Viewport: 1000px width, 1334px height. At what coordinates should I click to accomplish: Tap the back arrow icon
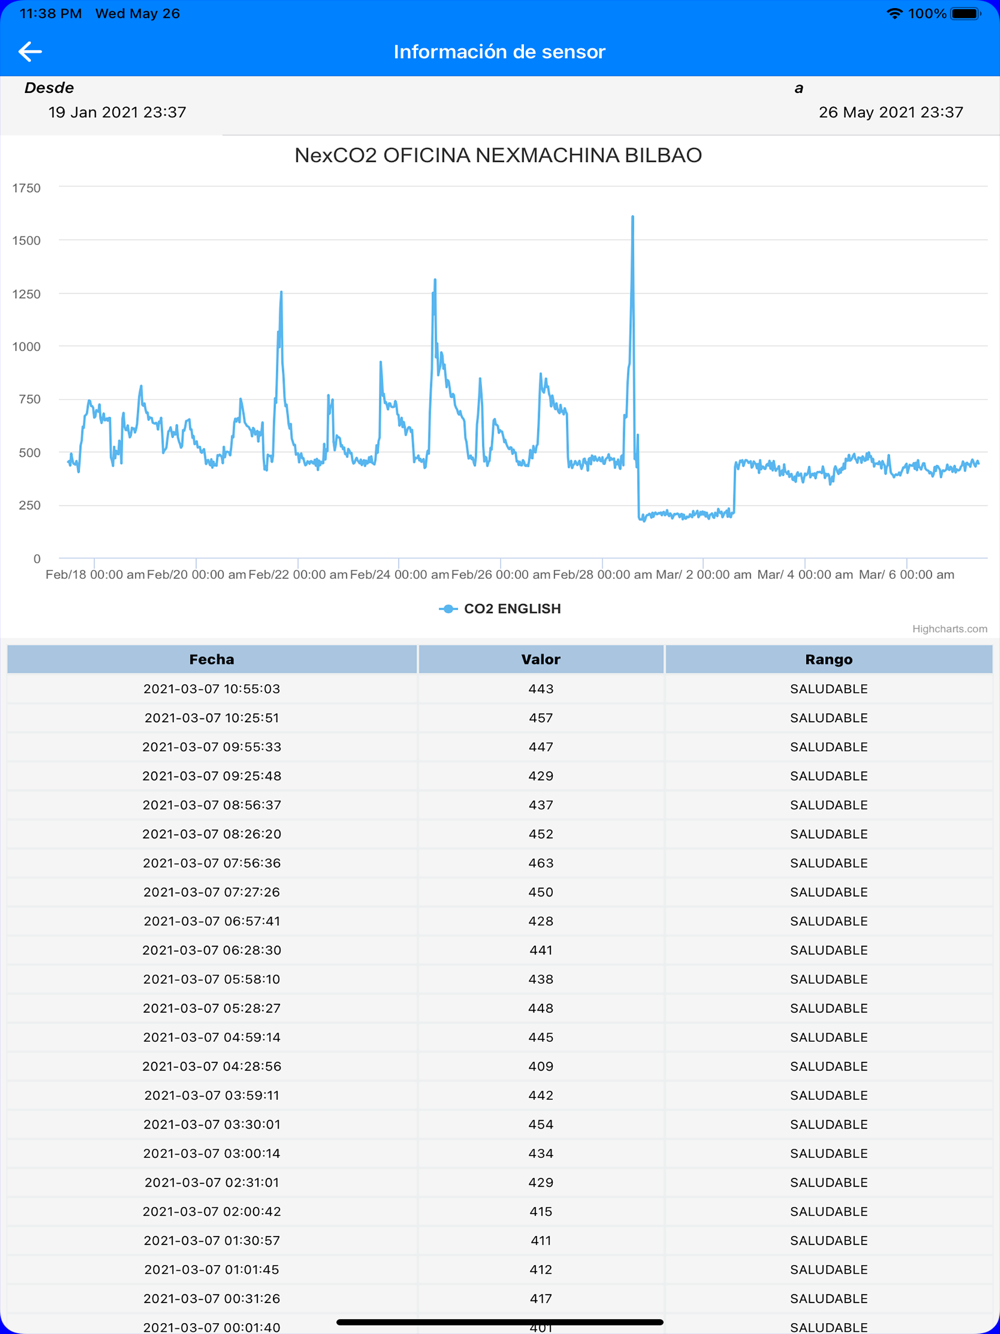coord(30,51)
